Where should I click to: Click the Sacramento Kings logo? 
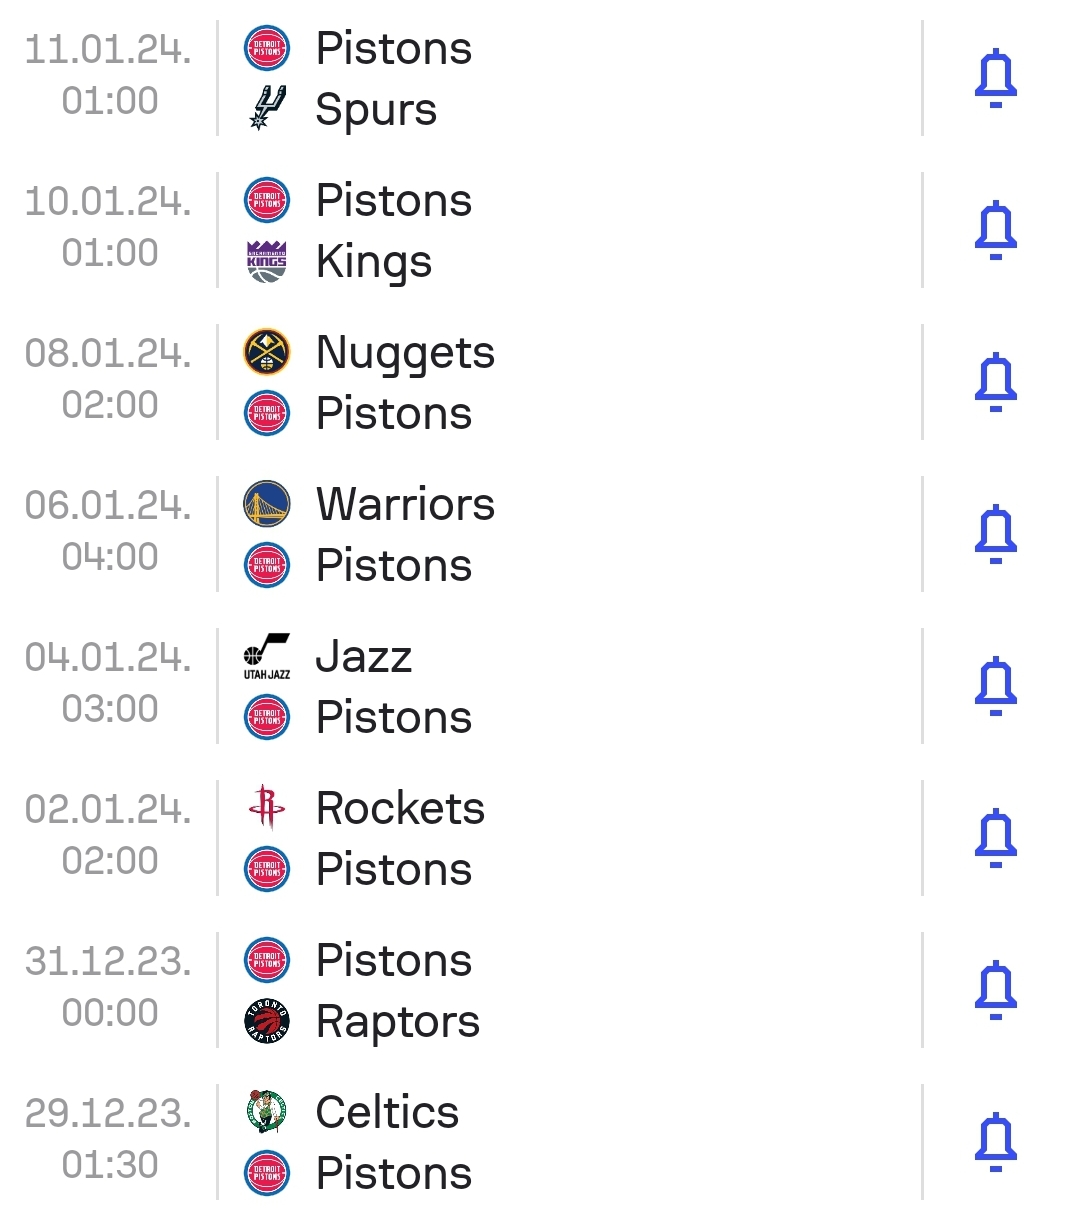267,261
